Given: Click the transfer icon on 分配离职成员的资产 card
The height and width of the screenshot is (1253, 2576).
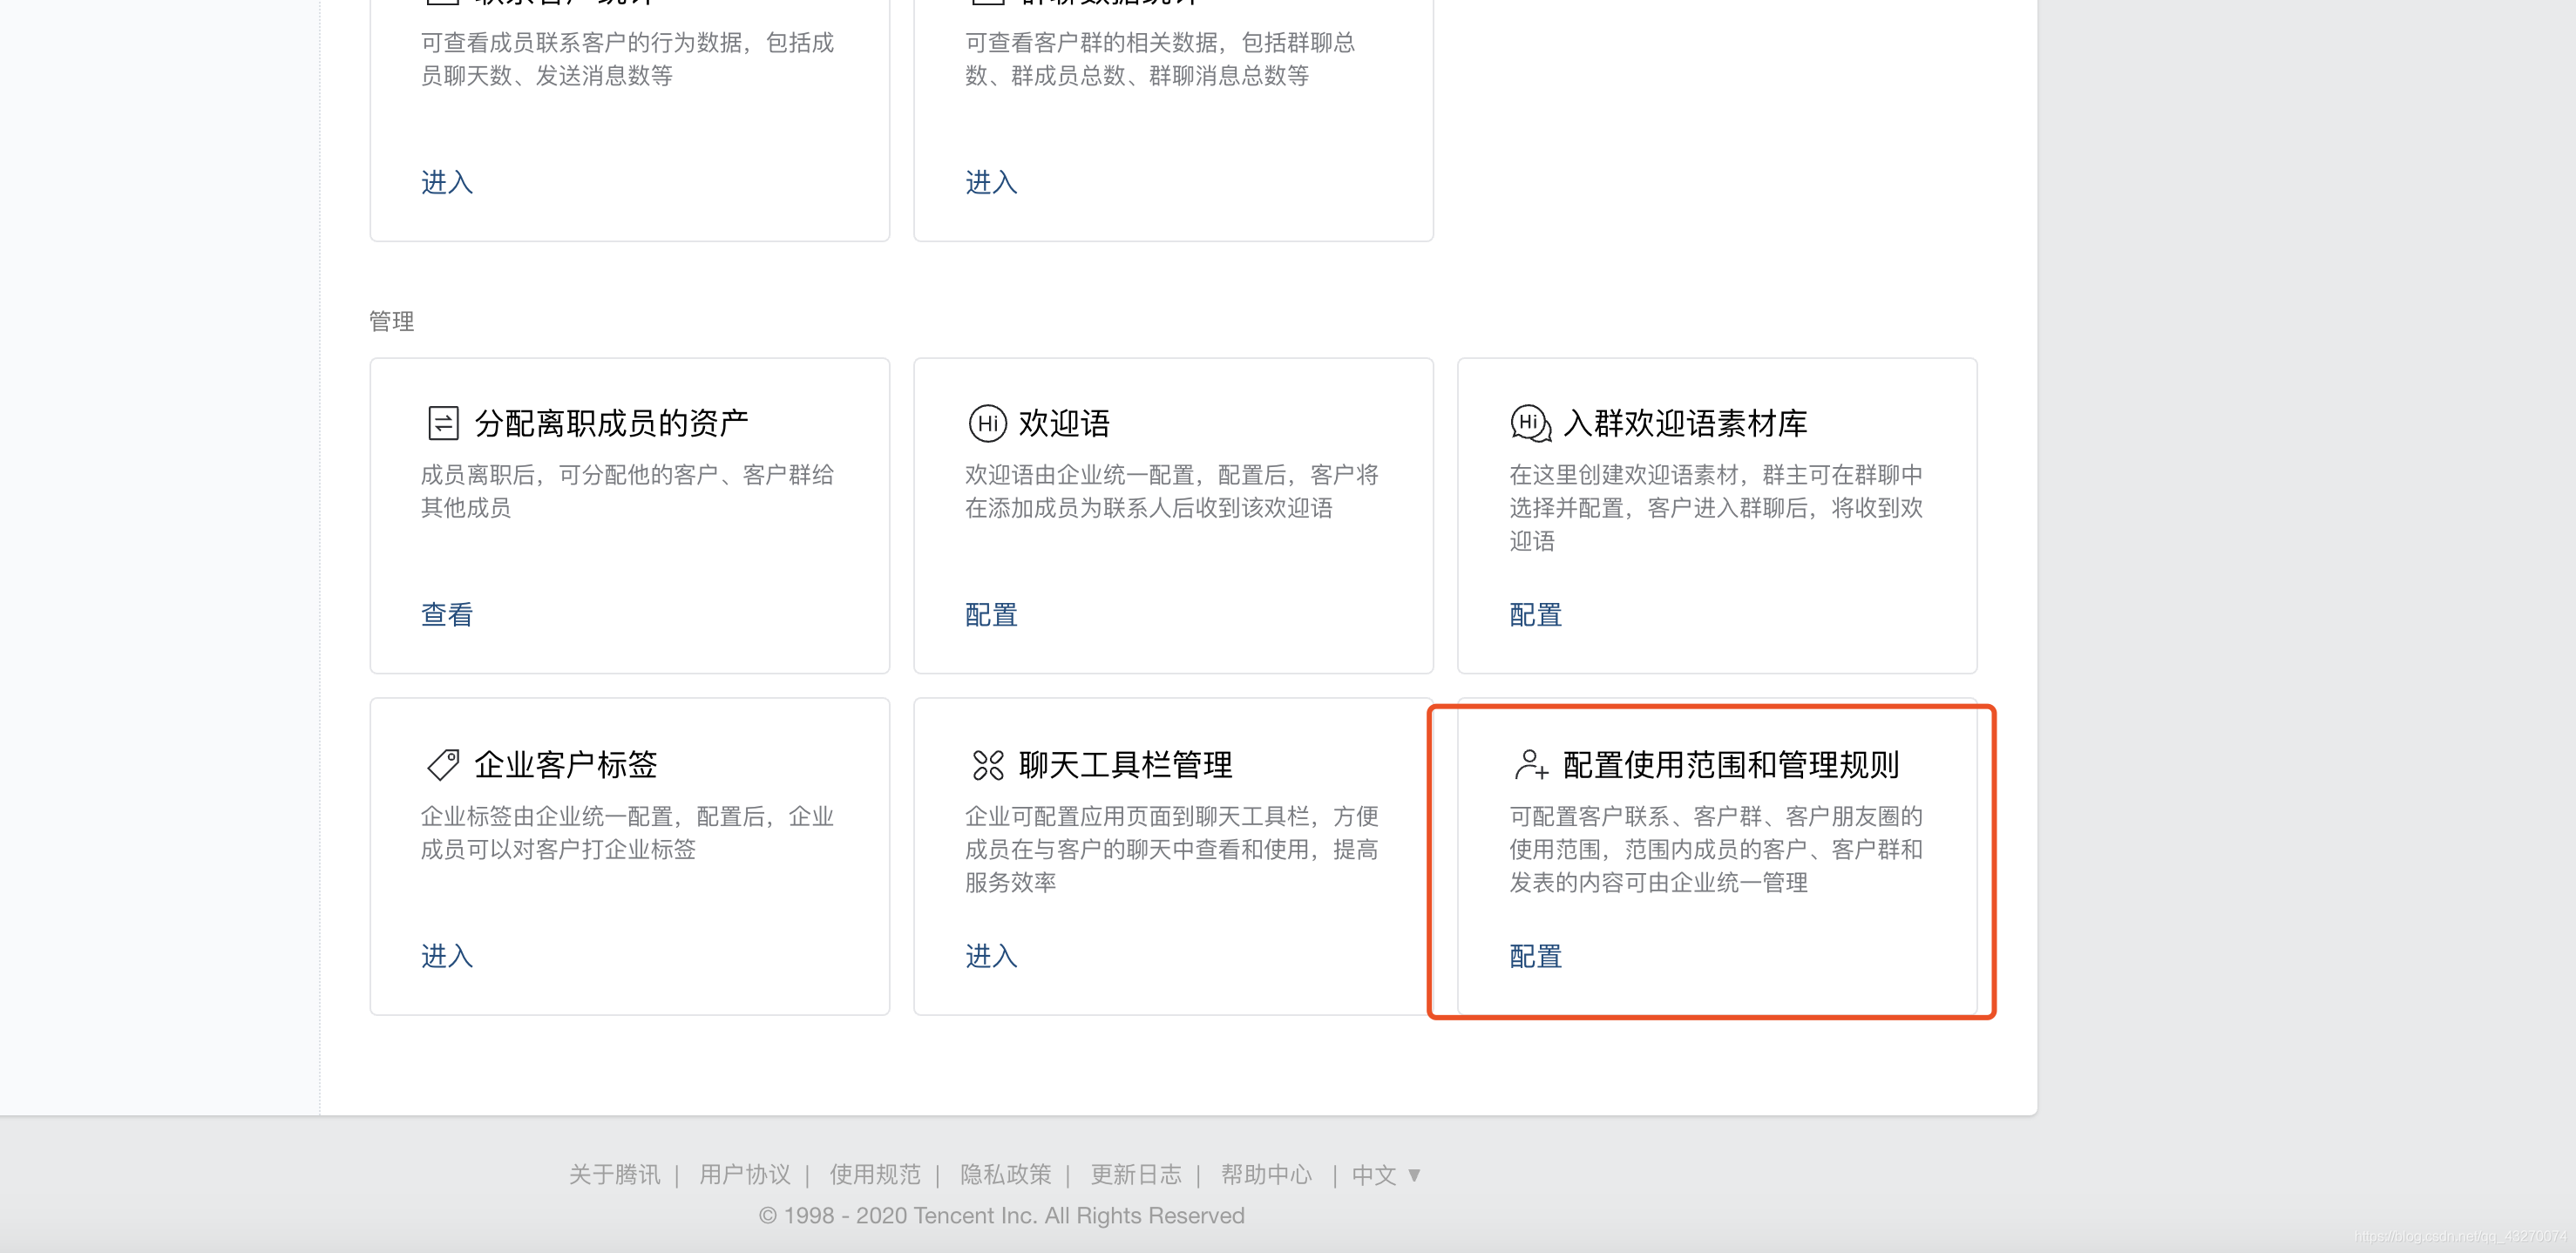Looking at the screenshot, I should pyautogui.click(x=444, y=422).
